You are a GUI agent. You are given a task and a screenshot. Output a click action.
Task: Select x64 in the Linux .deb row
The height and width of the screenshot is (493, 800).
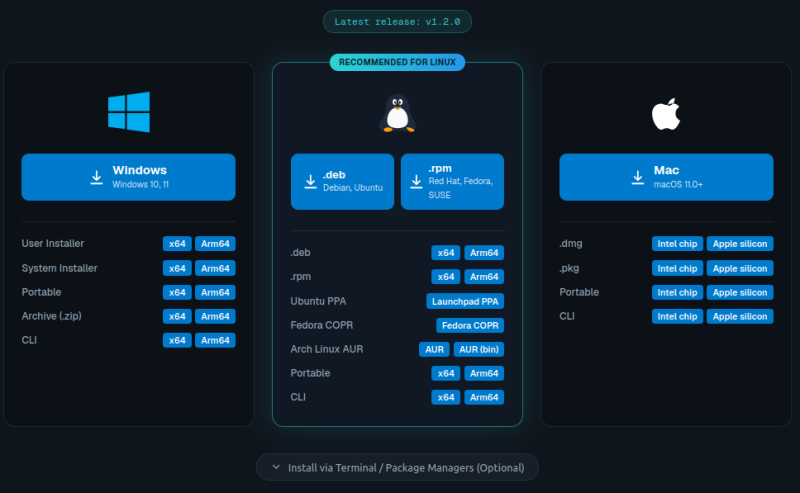tap(446, 253)
